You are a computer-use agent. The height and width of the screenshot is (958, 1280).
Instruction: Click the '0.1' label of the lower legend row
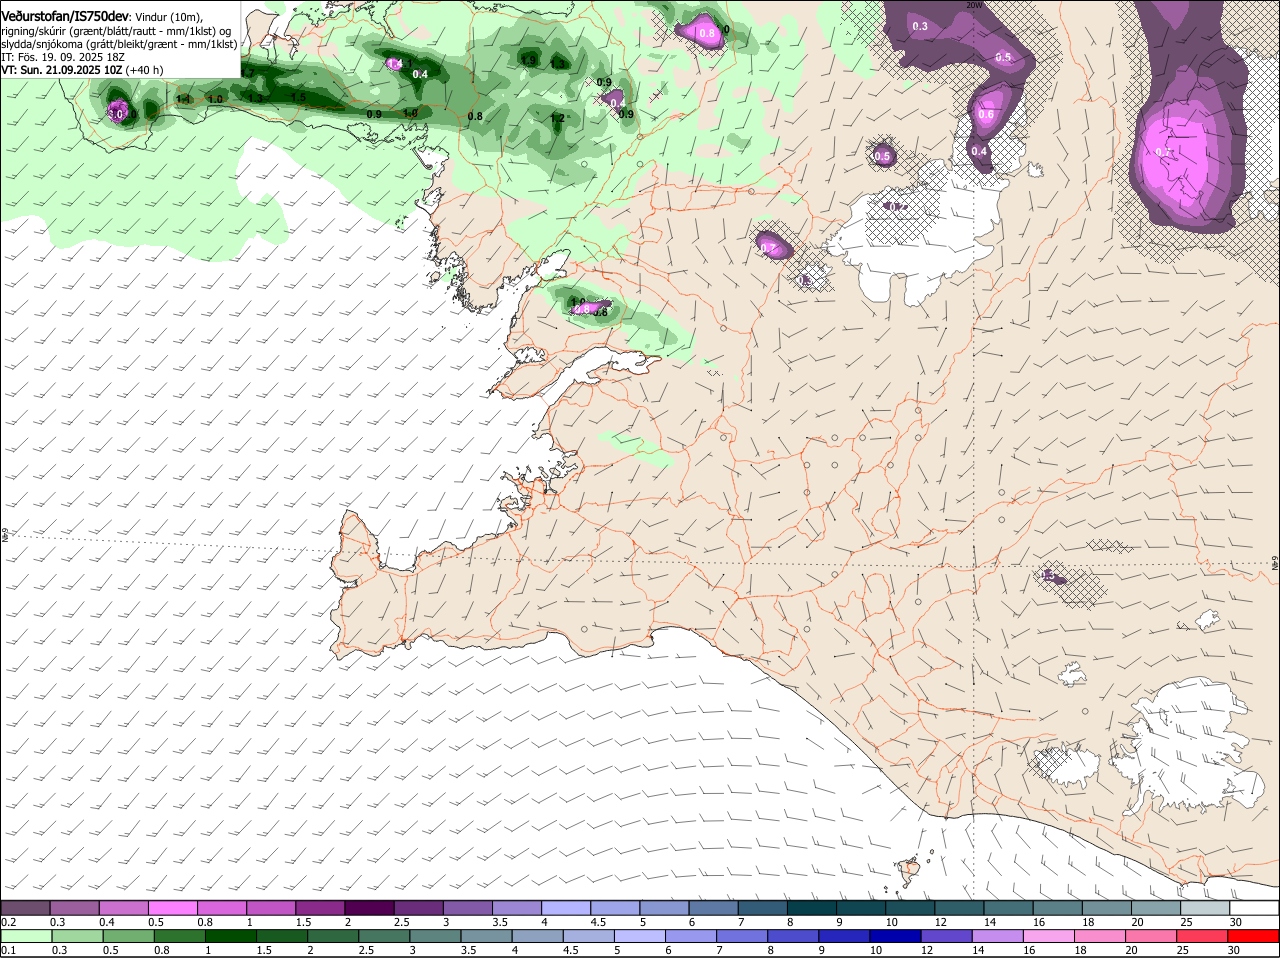point(9,949)
